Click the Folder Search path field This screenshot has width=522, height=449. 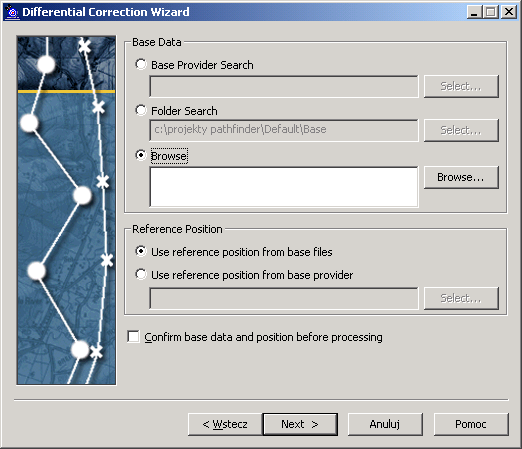point(284,130)
